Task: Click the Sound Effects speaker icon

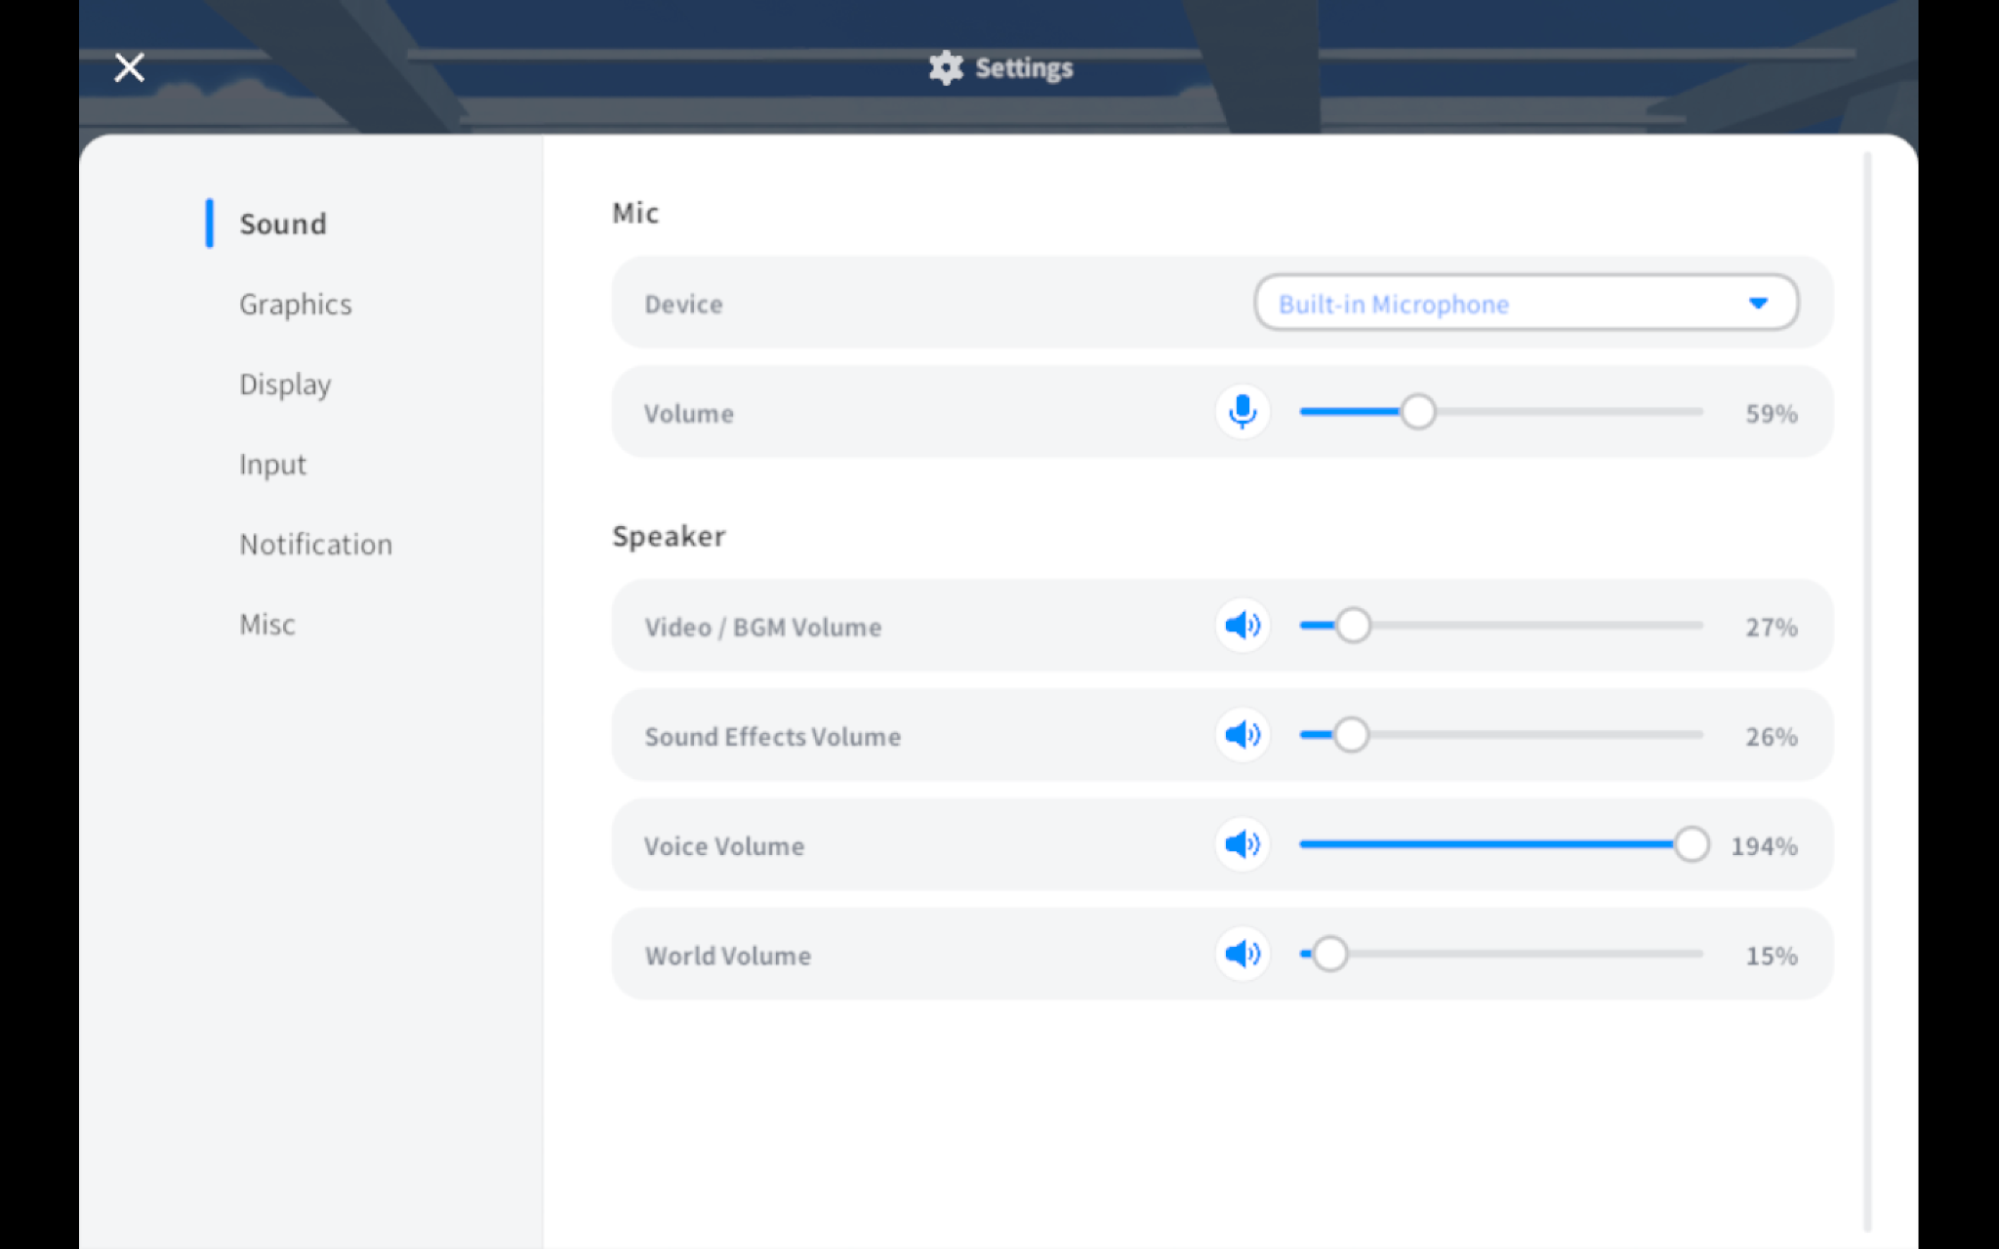Action: tap(1242, 734)
